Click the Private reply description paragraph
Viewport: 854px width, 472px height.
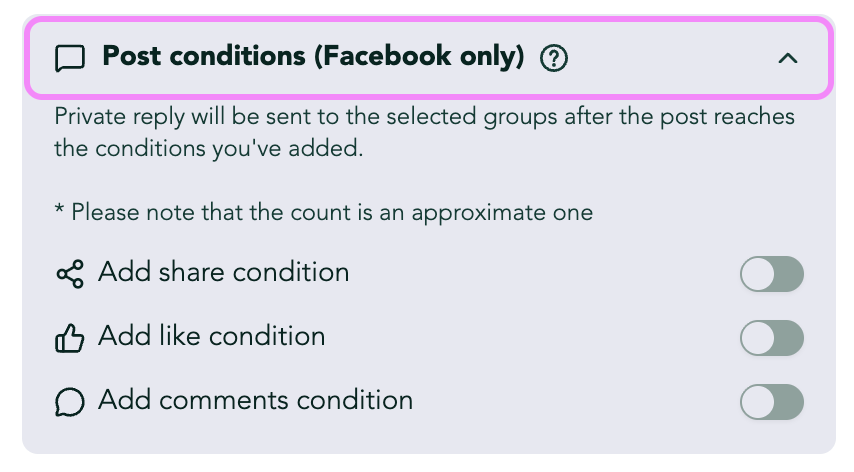[x=424, y=132]
